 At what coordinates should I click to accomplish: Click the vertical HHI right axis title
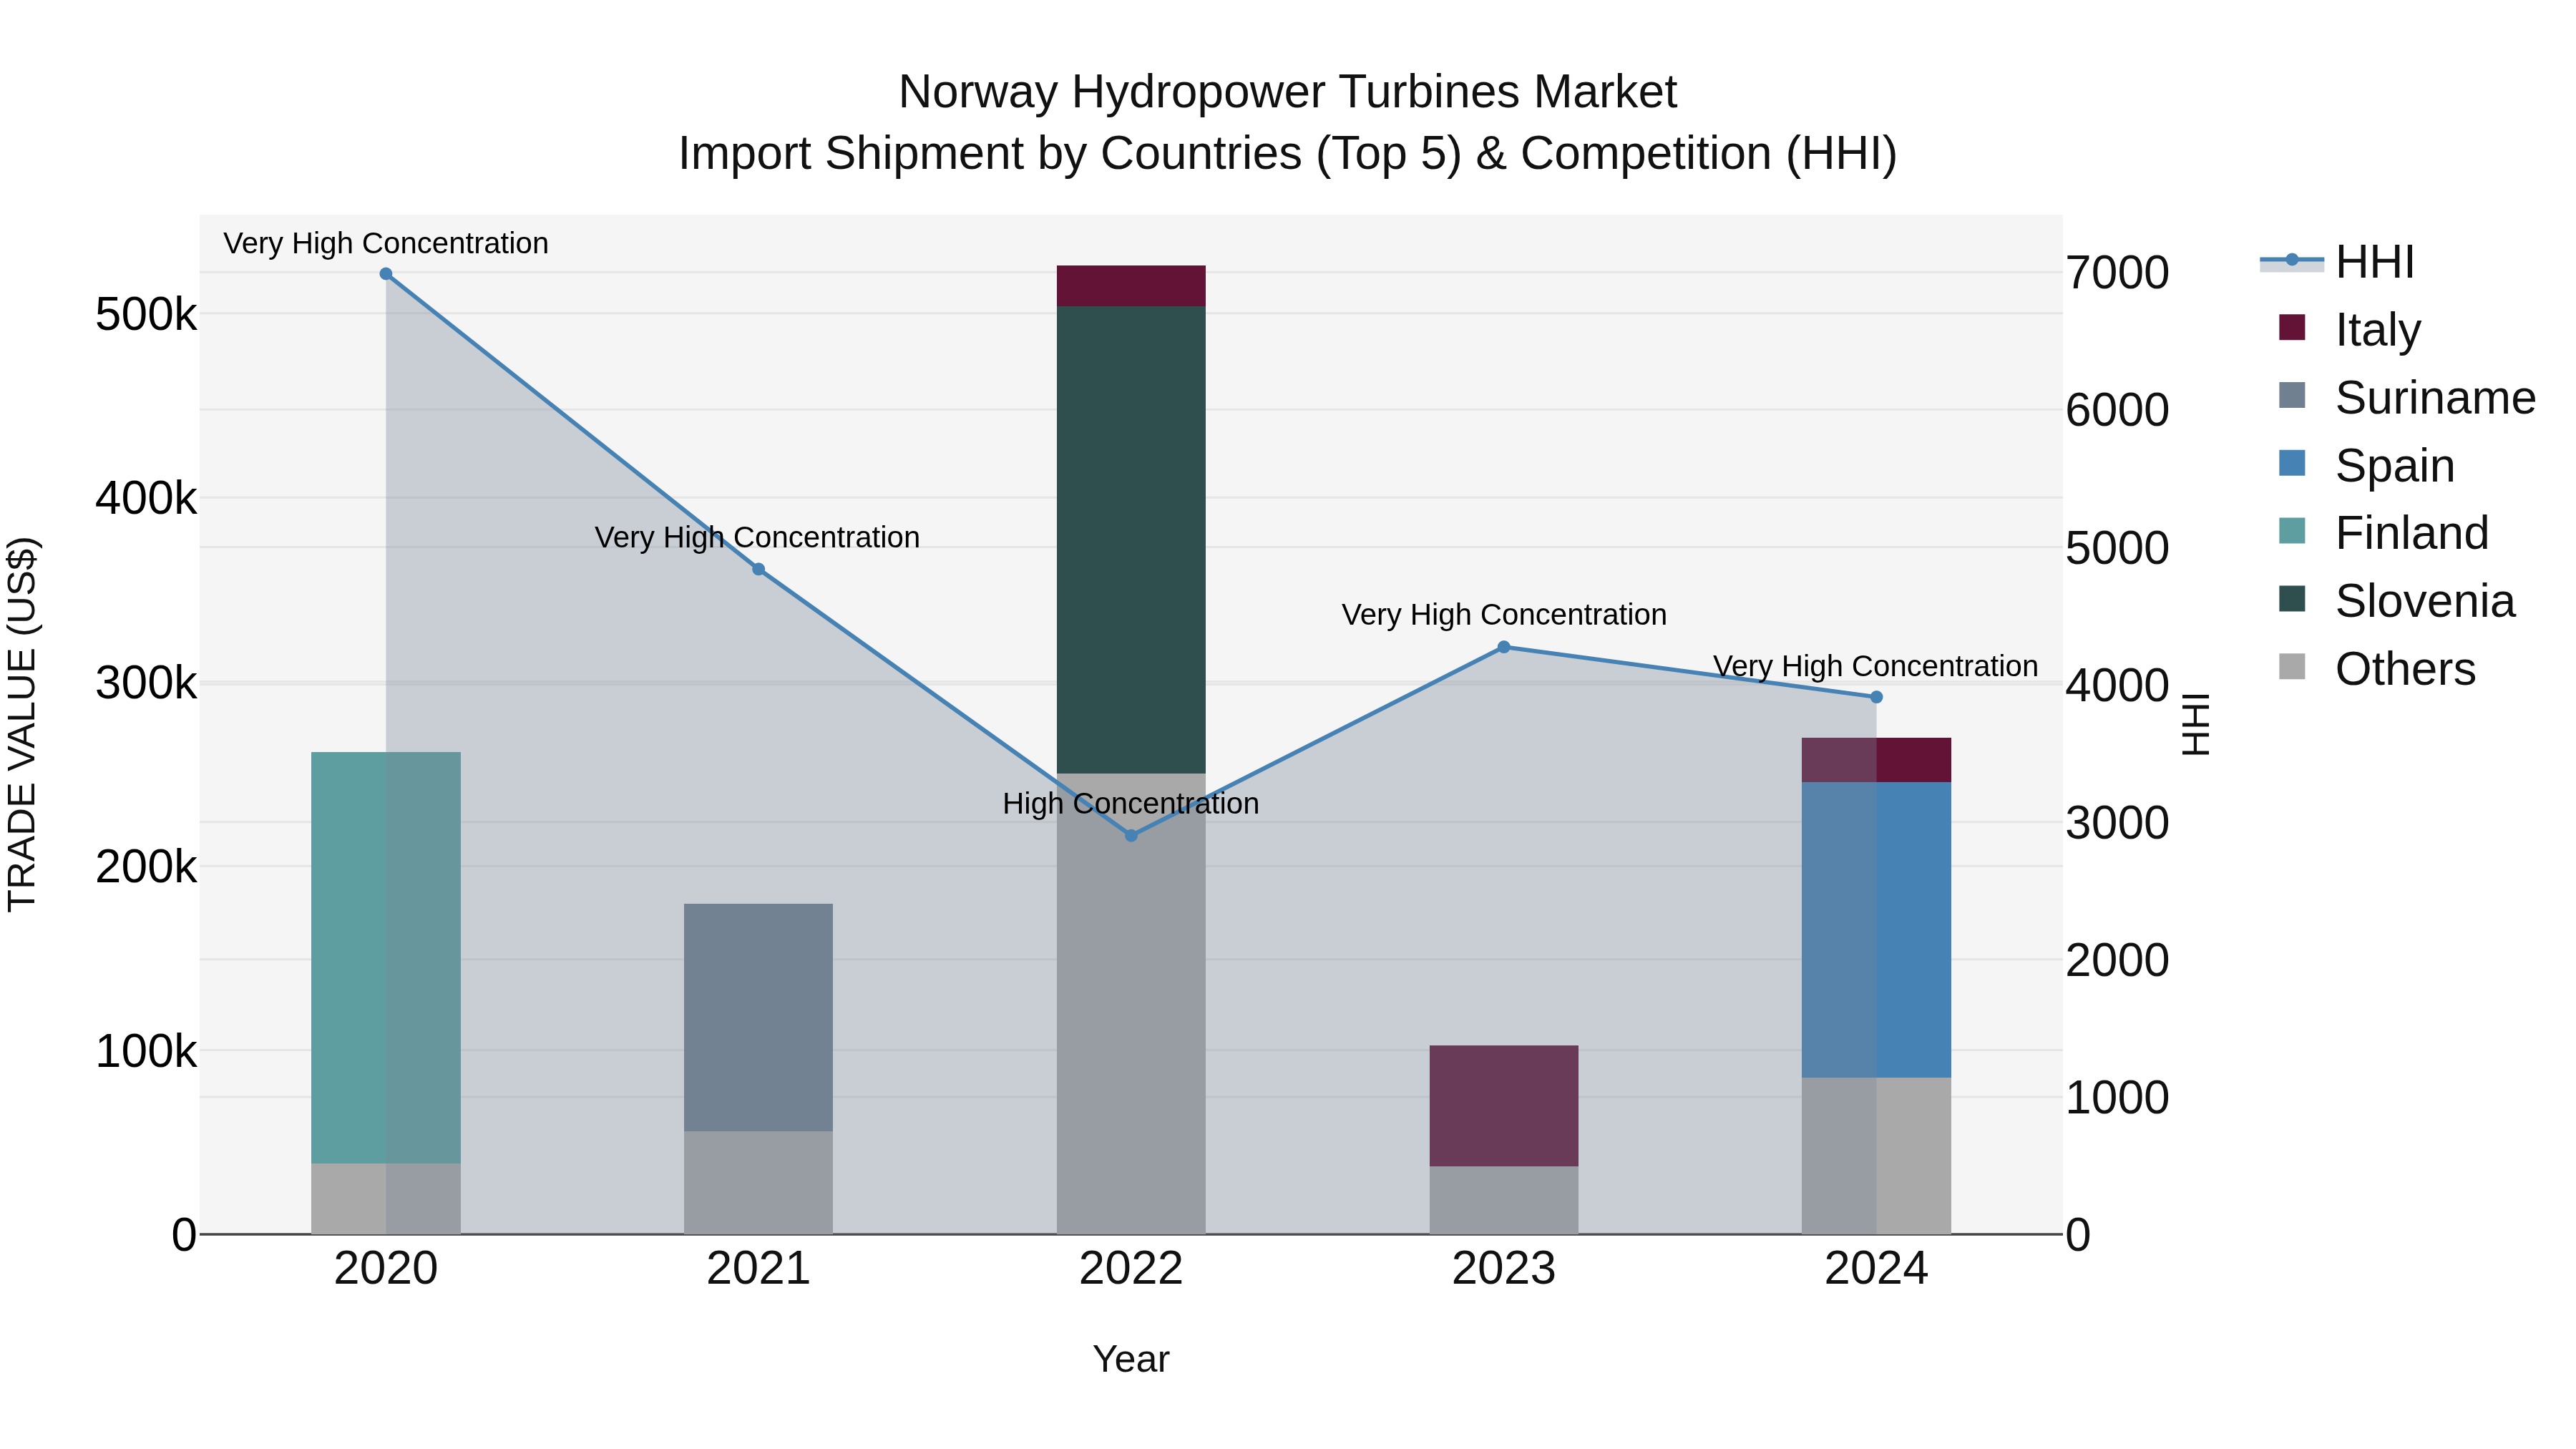(x=2195, y=724)
